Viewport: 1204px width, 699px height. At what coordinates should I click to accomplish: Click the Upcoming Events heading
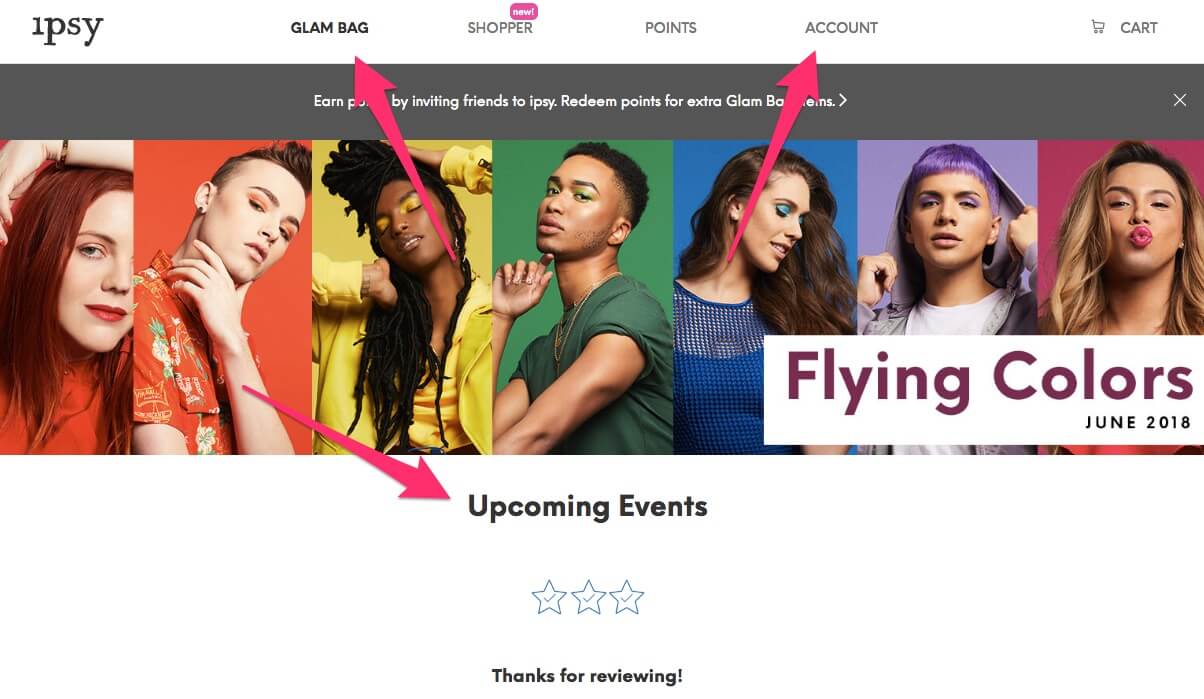588,506
